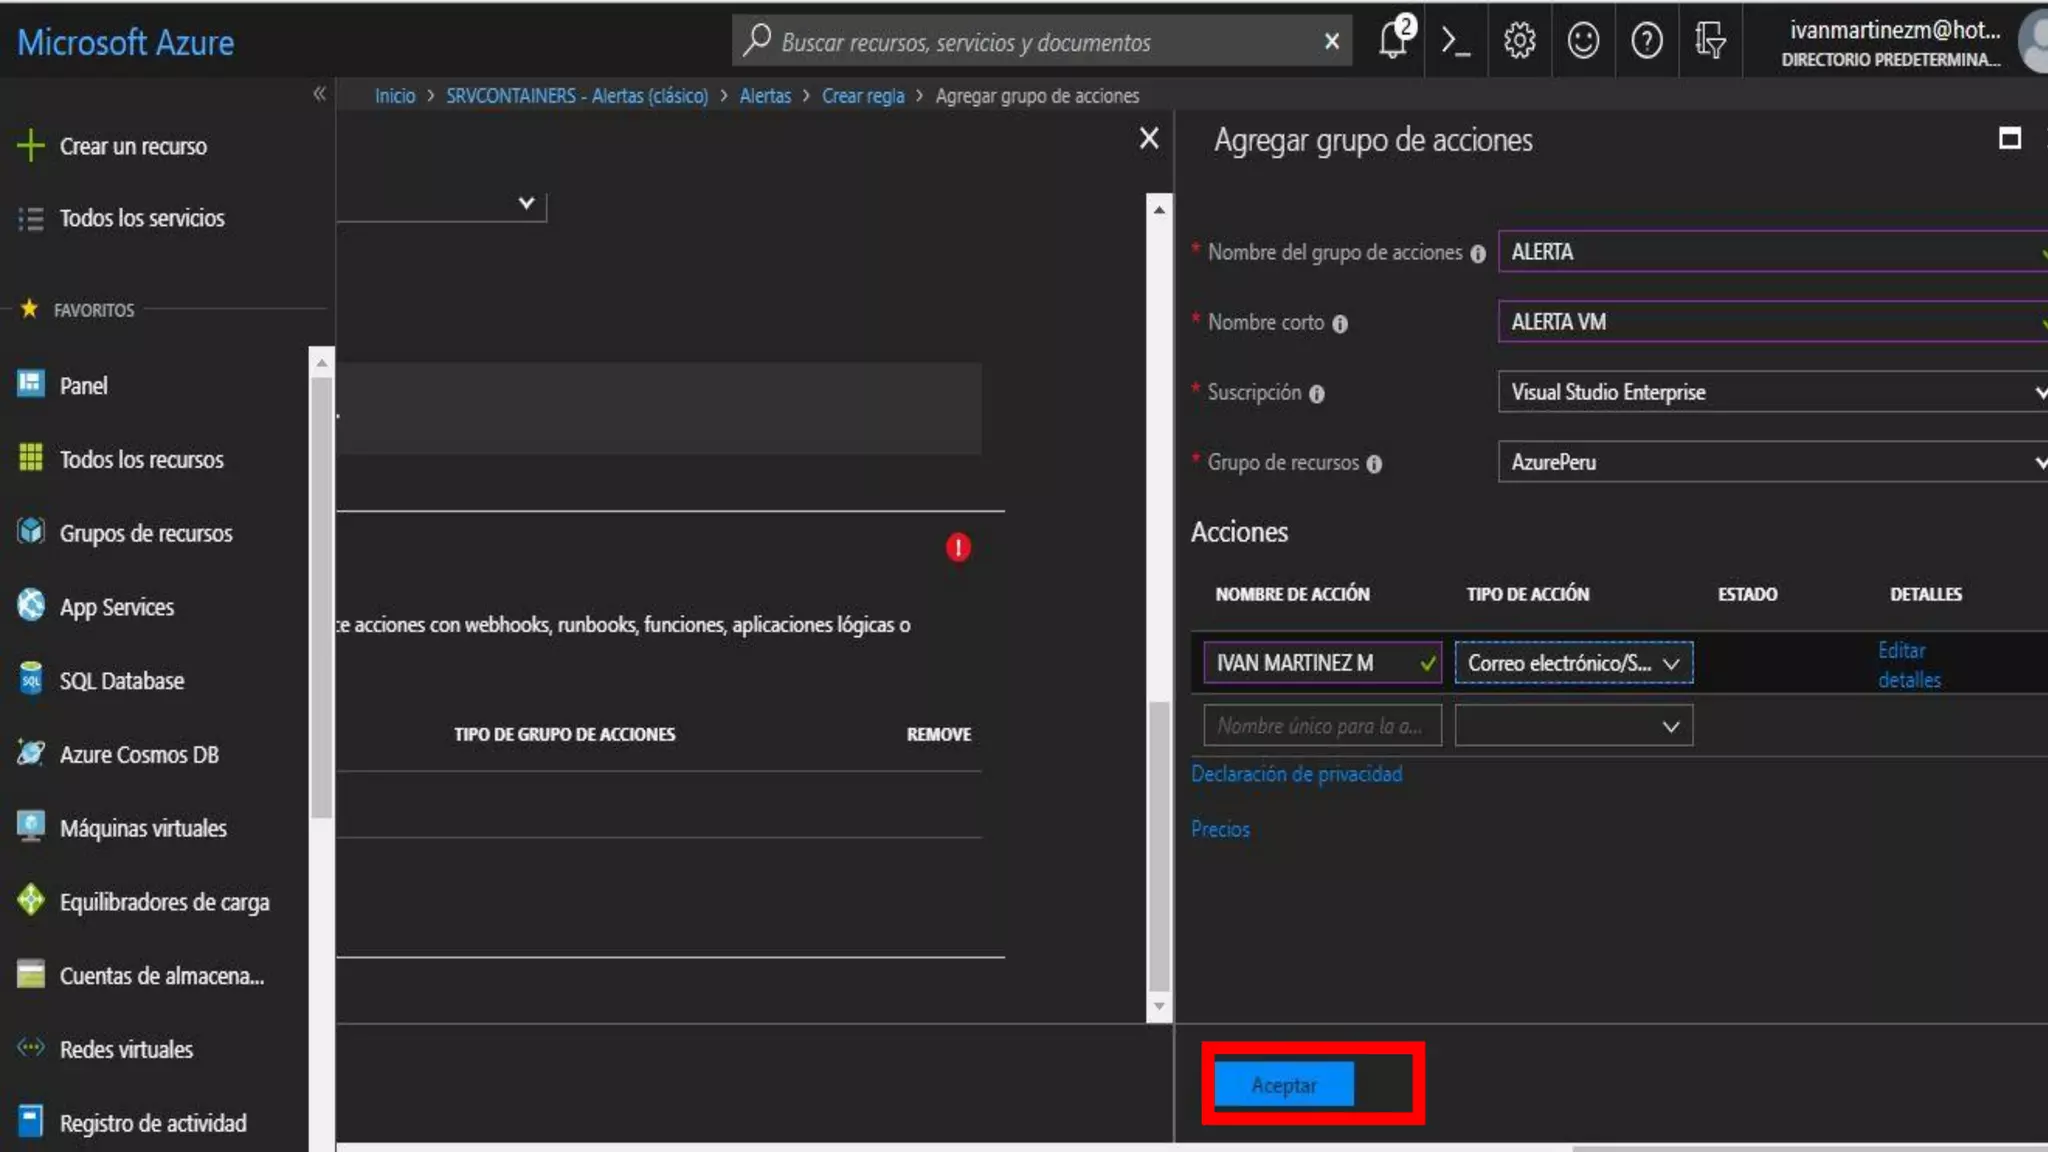Click the feedback smiley icon
This screenshot has height=1152, width=2048.
(x=1583, y=41)
